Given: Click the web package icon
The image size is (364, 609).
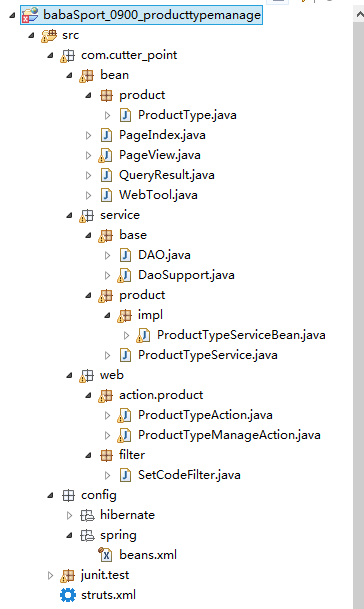Looking at the screenshot, I should [x=87, y=376].
